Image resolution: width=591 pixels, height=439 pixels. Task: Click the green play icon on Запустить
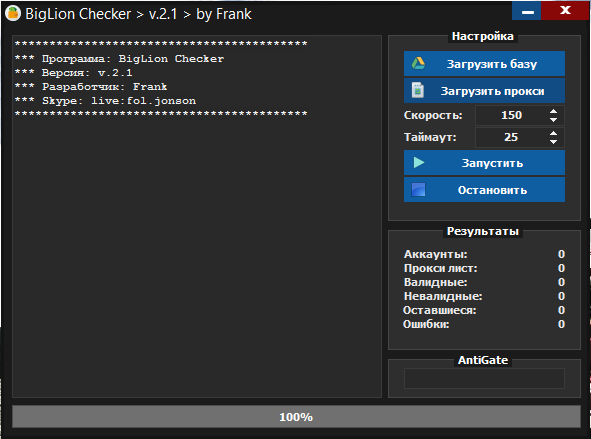click(x=419, y=163)
